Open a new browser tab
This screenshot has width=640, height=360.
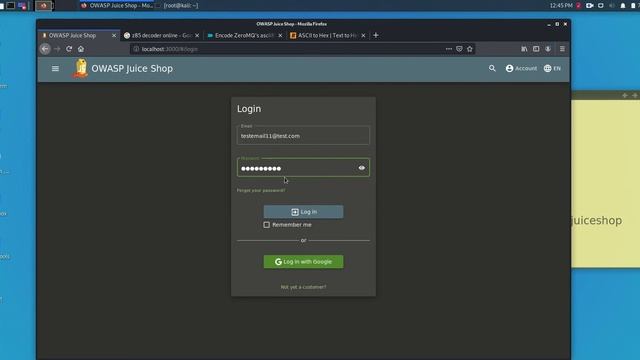pyautogui.click(x=376, y=36)
